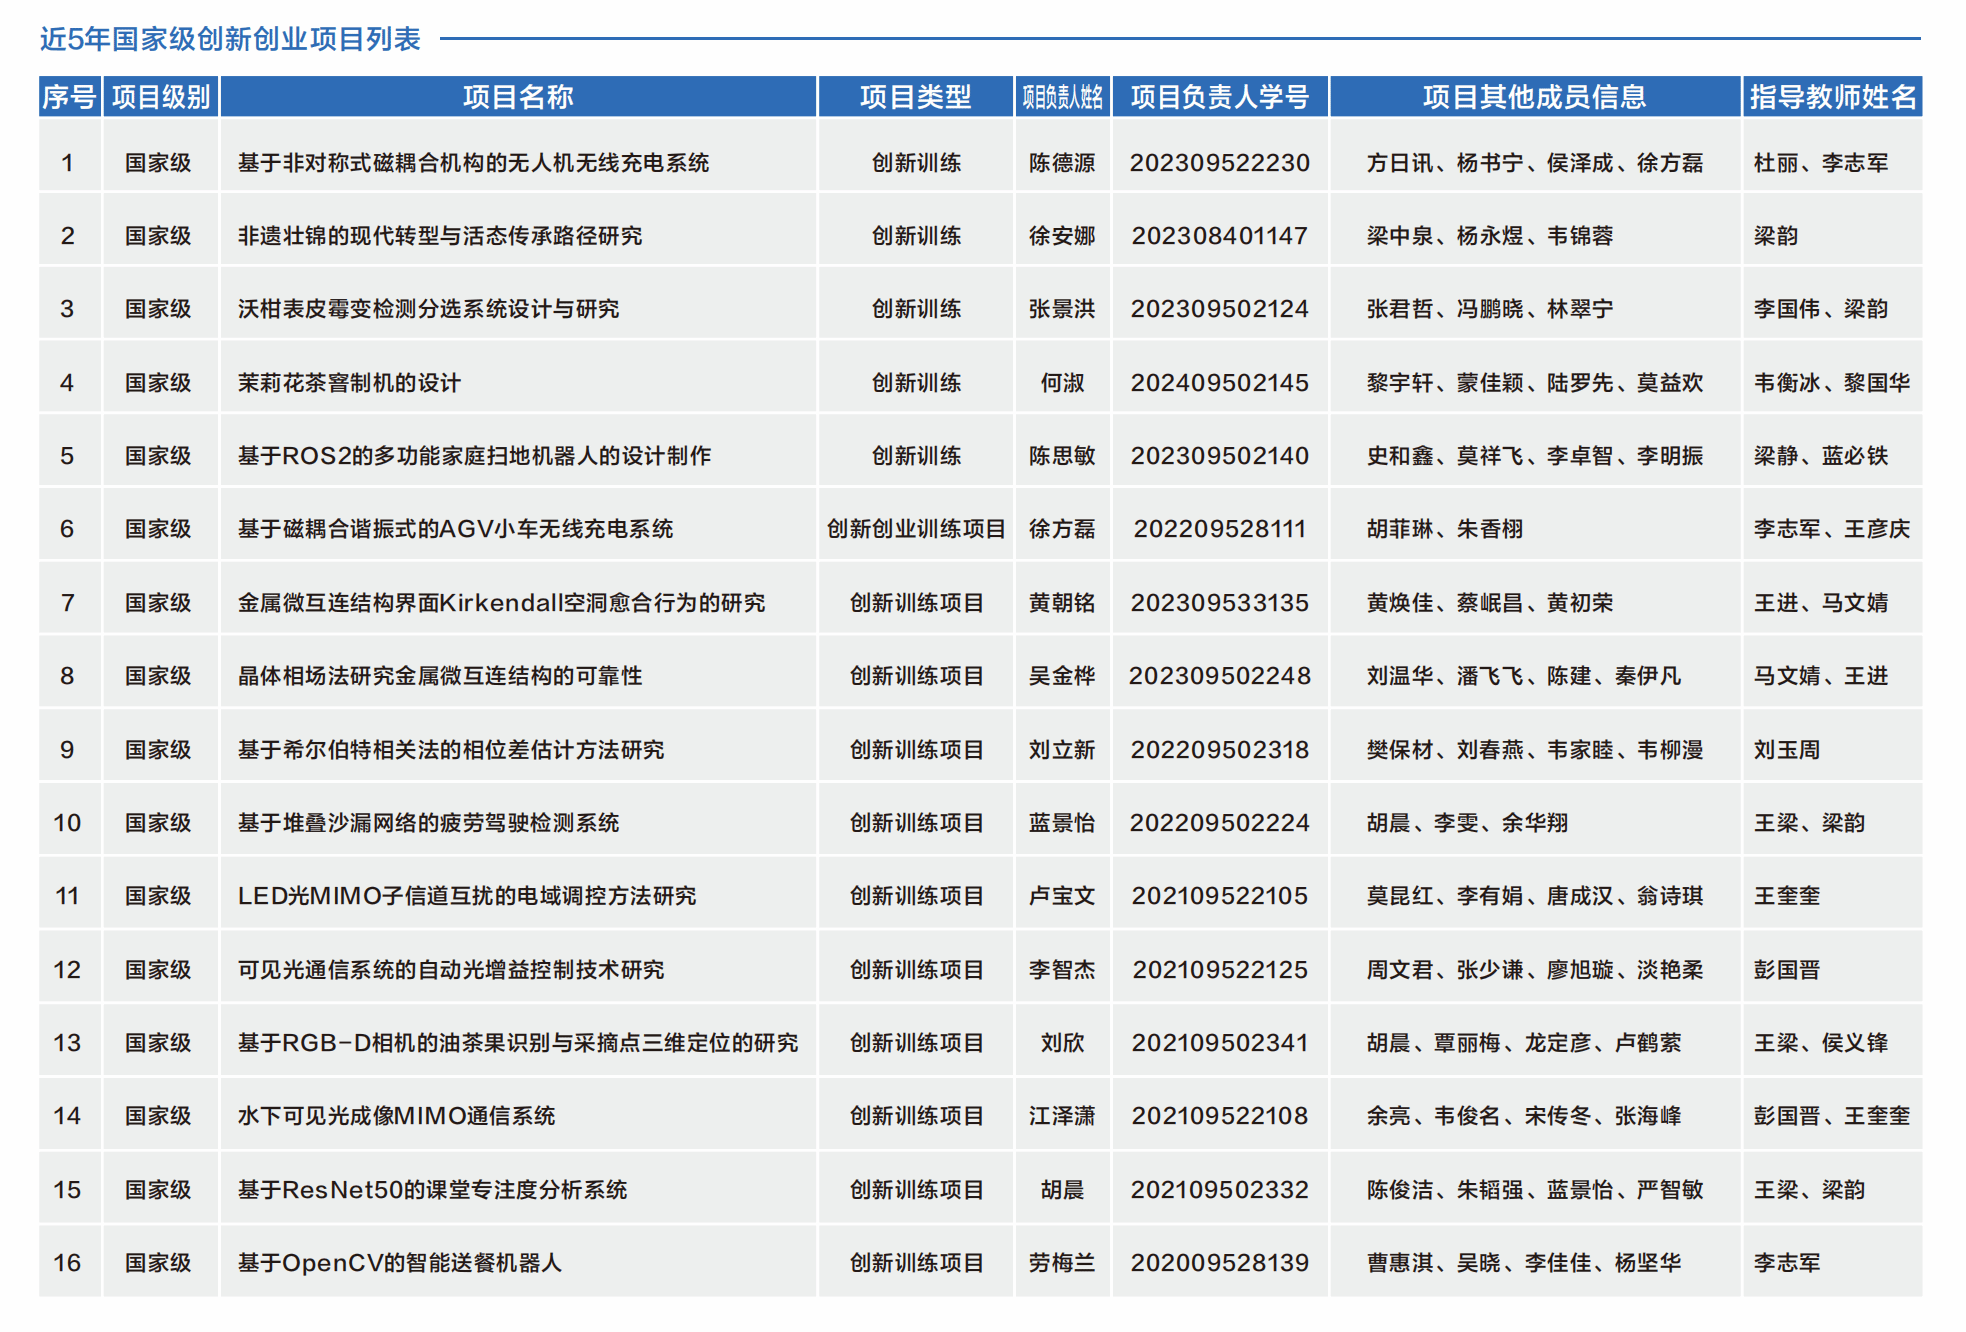Screen dimensions: 1966x1332
Task: Click project 水下可见光成像MIMO通信系统
Action: (396, 1116)
